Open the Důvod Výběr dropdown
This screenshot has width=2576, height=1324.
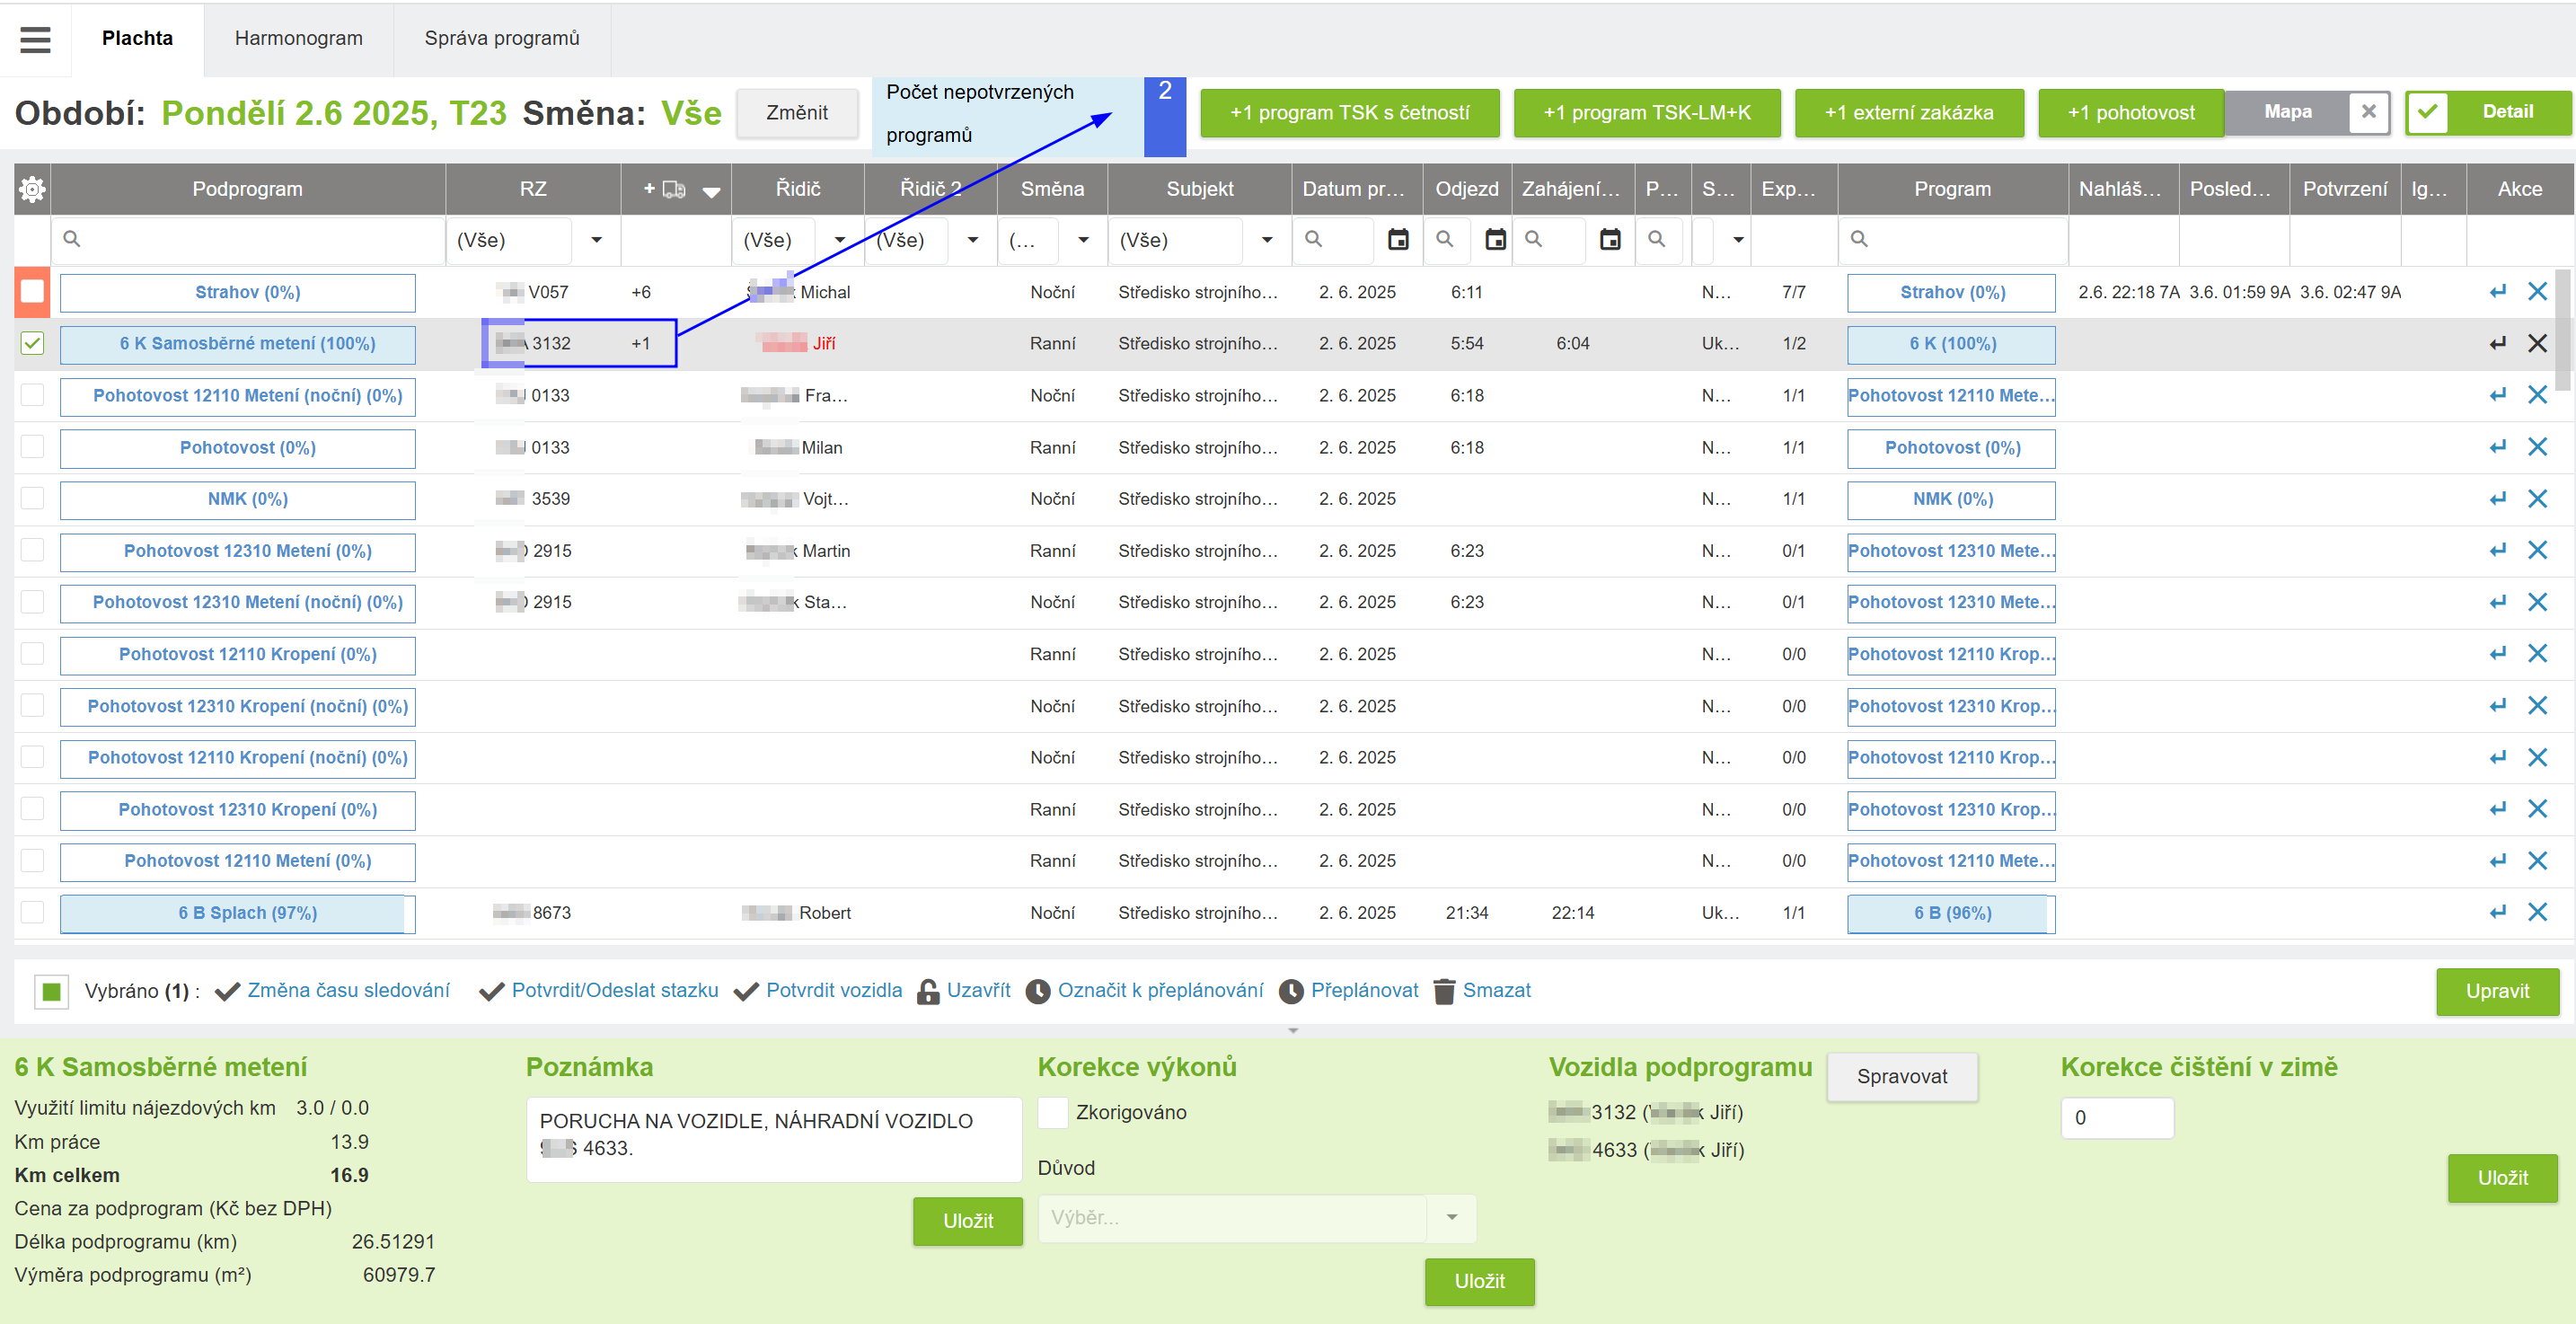tap(1451, 1218)
